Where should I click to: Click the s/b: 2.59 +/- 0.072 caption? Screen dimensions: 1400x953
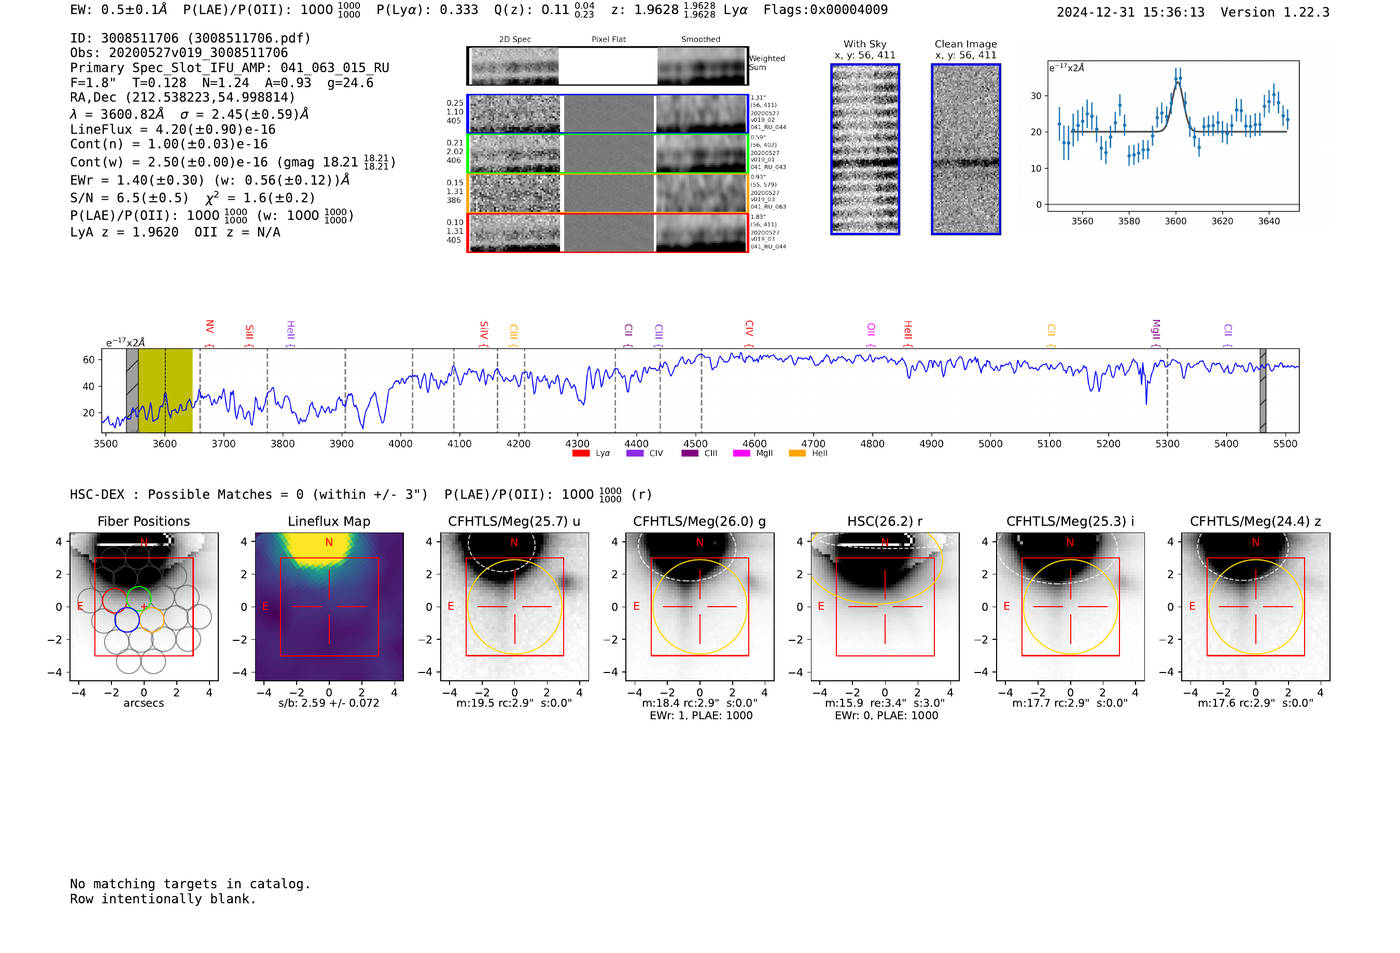pyautogui.click(x=329, y=703)
